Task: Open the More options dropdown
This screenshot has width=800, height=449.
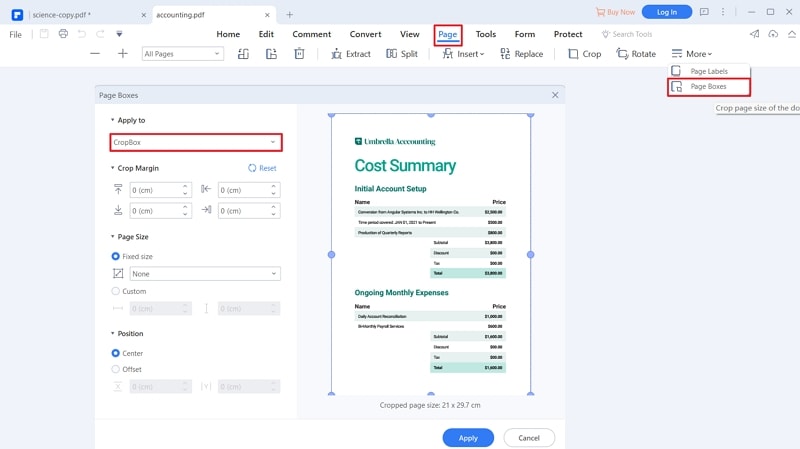Action: (x=691, y=54)
